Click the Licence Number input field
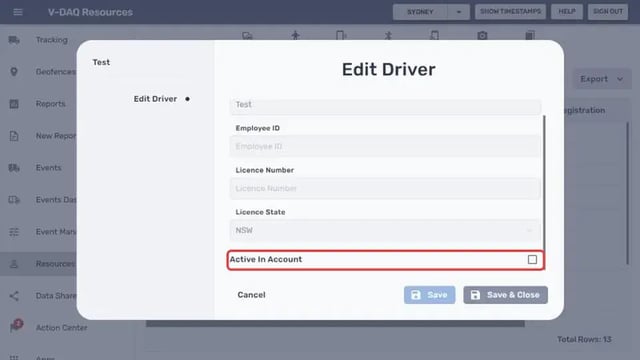The image size is (640, 360). 385,189
